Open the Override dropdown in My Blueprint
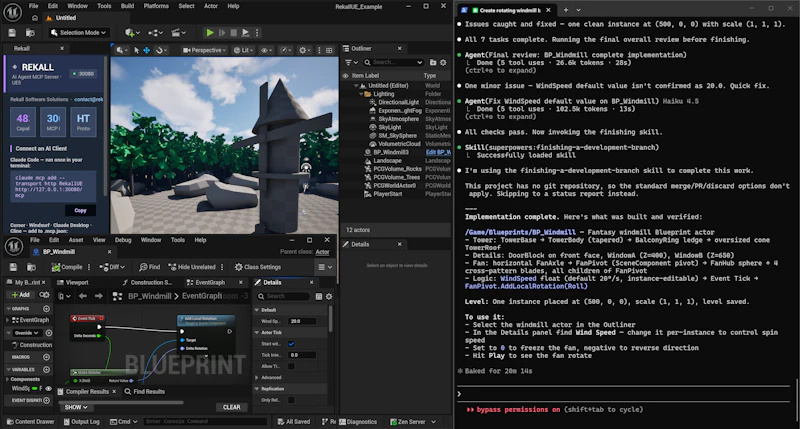 pos(27,333)
